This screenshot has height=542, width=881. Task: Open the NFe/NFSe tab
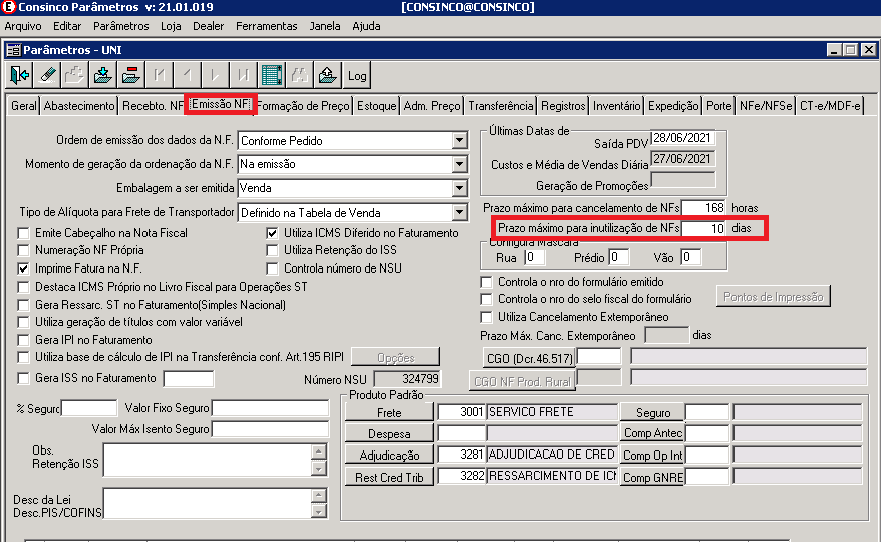[766, 106]
